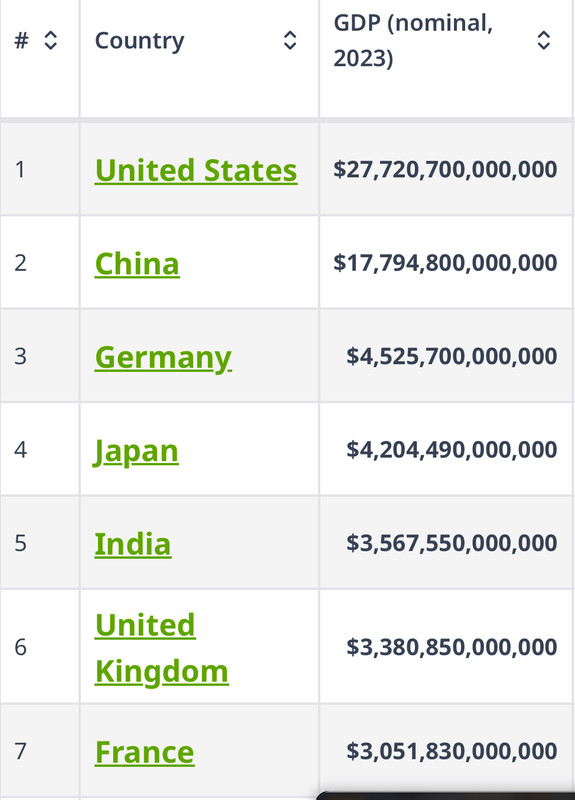Sort table by rank number arrows
Image resolution: width=575 pixels, height=800 pixels.
coord(51,40)
